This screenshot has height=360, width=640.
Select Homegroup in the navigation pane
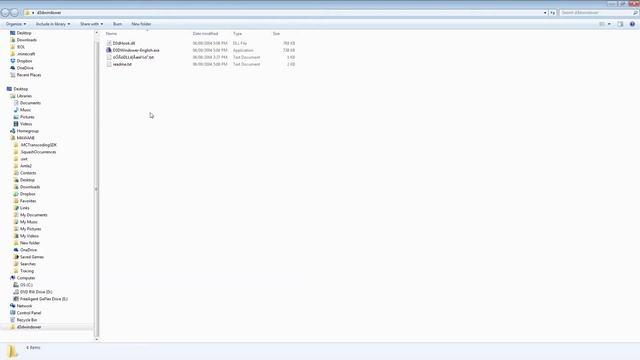pyautogui.click(x=28, y=131)
